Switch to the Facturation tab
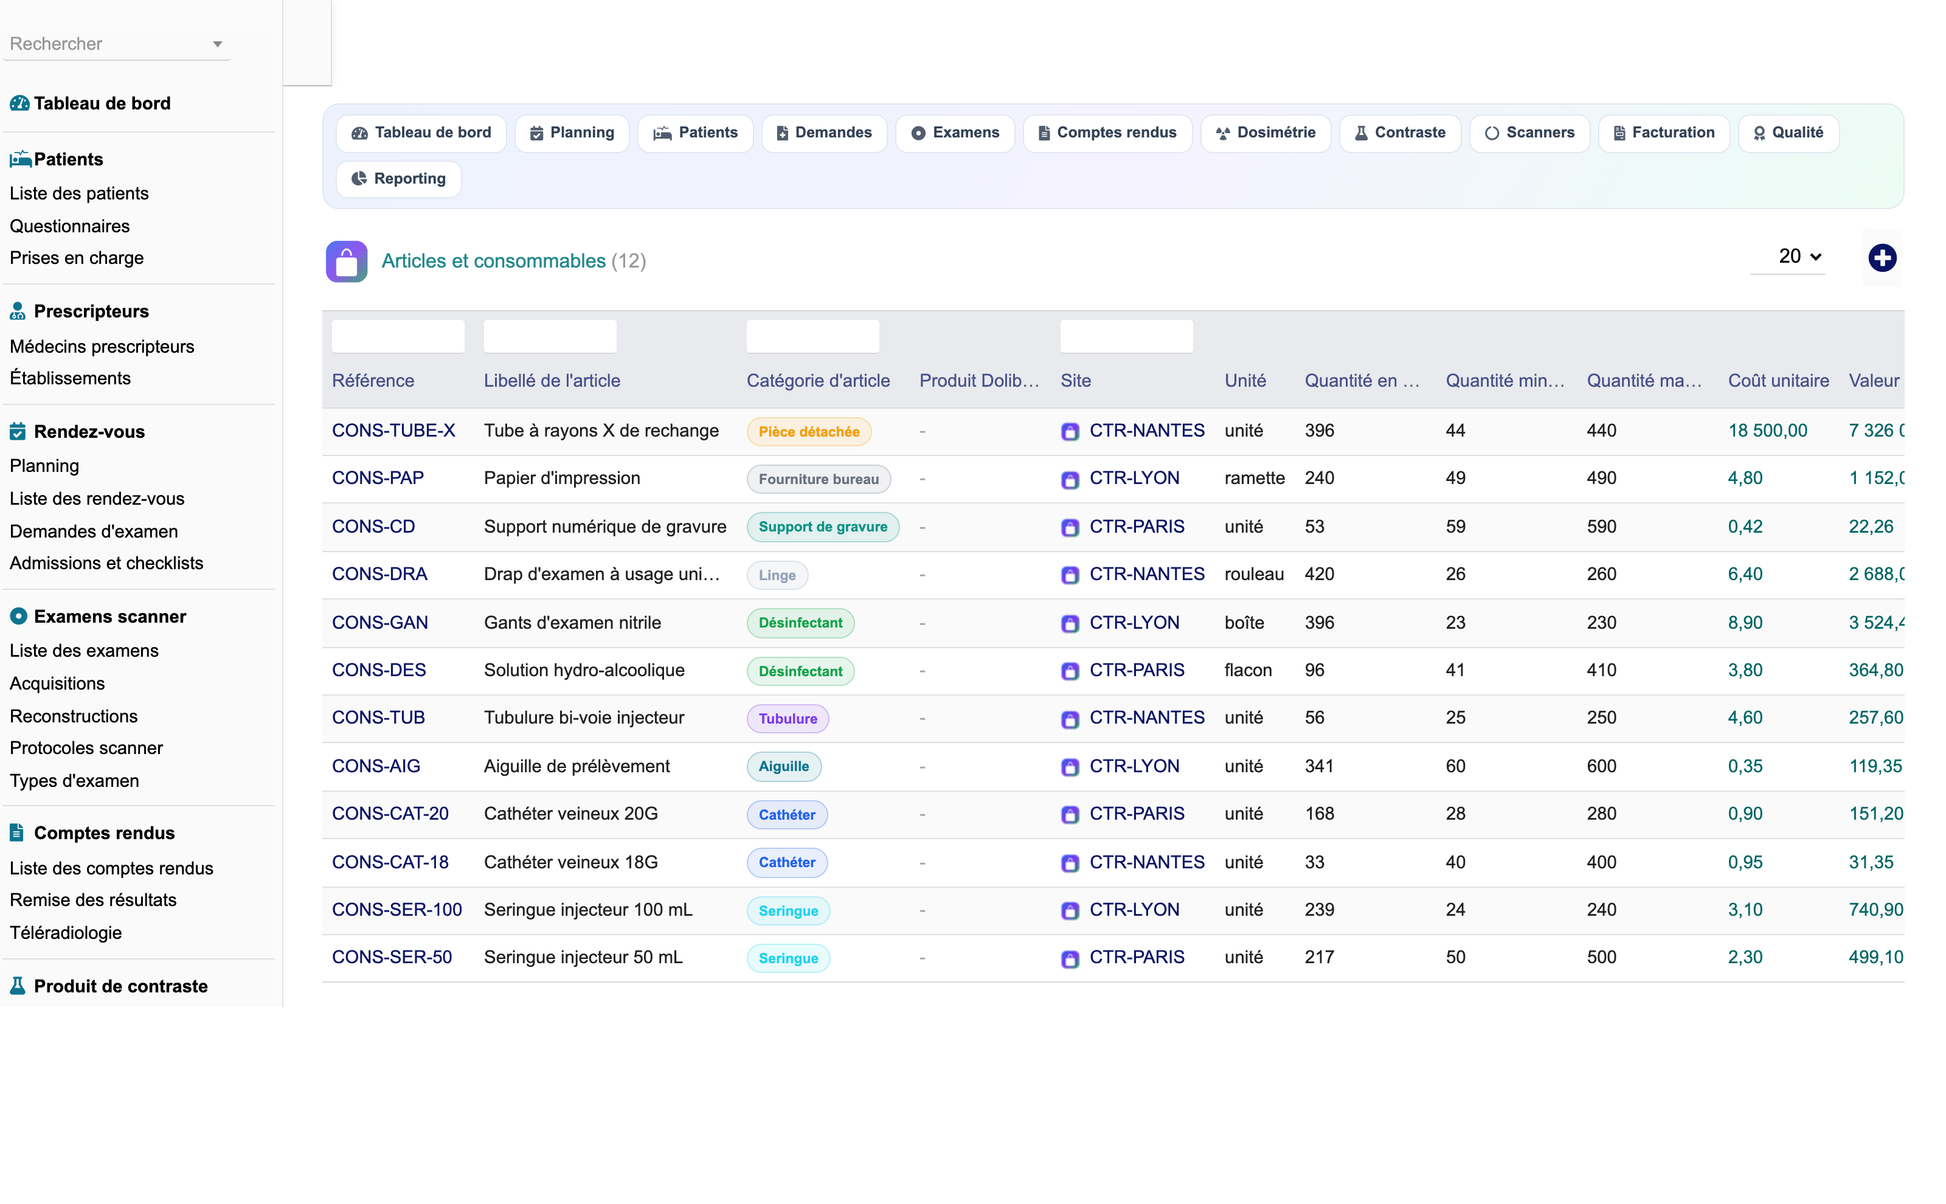The image size is (1946, 1204). click(1663, 133)
